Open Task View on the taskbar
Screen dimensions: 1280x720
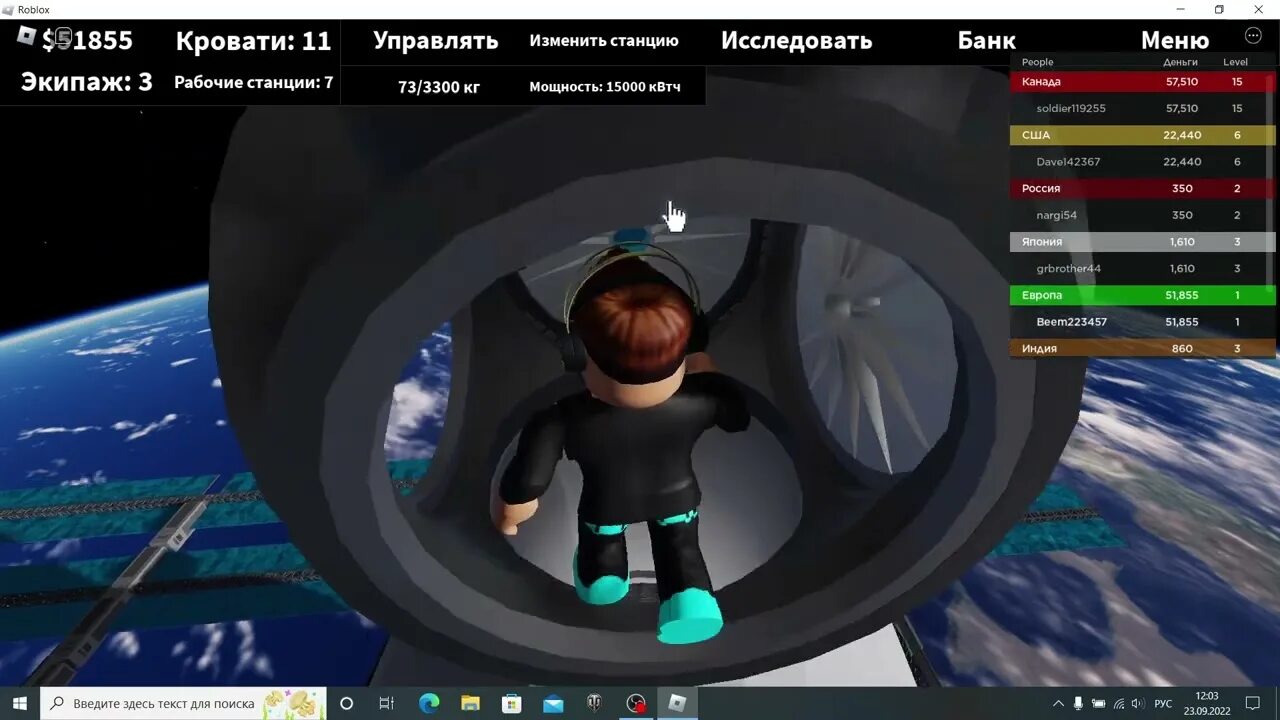(x=387, y=703)
